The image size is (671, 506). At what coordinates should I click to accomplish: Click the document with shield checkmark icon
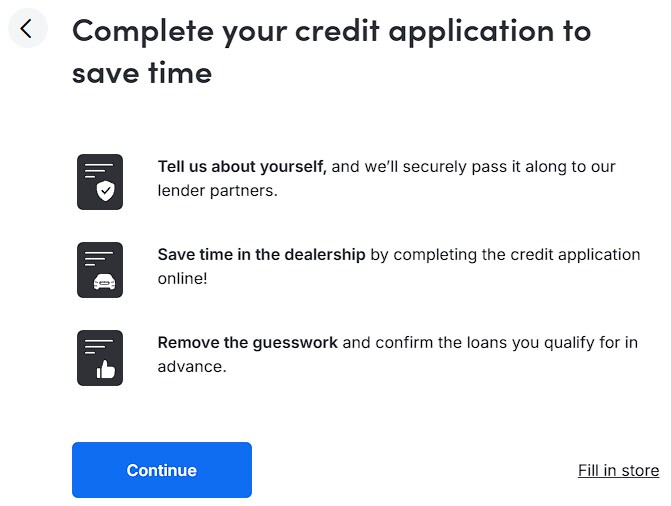pyautogui.click(x=100, y=182)
